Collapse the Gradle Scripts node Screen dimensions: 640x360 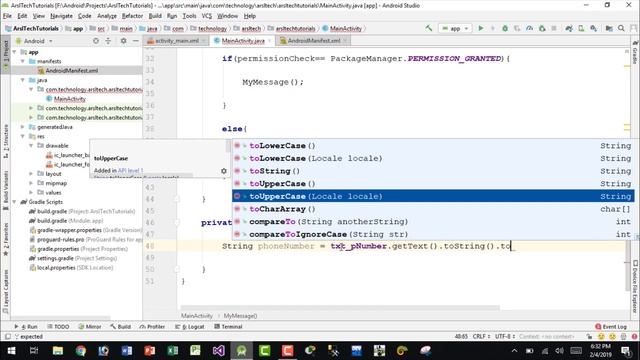point(15,202)
